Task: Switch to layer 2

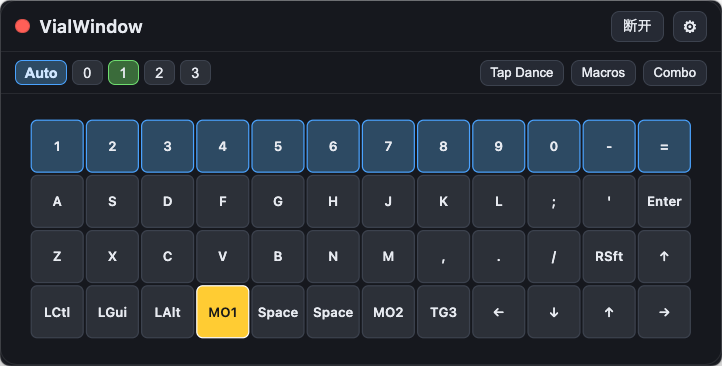Action: pos(159,73)
